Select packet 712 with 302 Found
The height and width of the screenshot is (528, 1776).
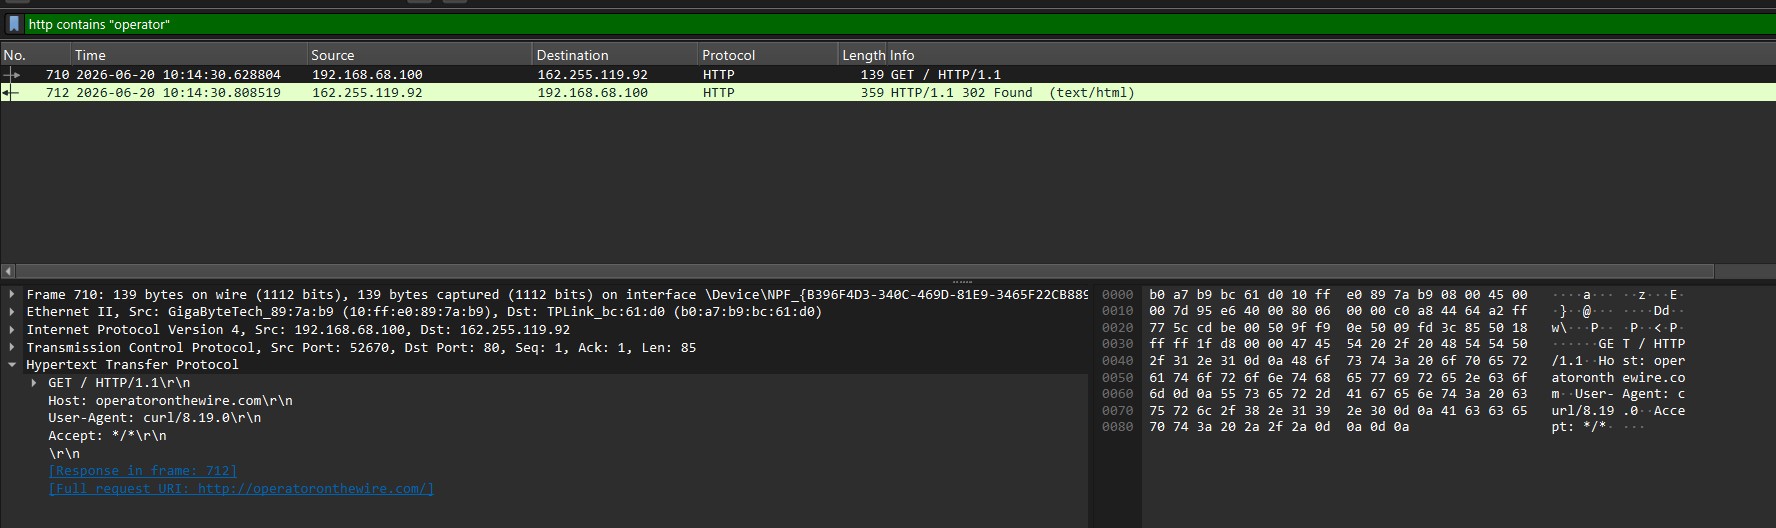click(888, 93)
